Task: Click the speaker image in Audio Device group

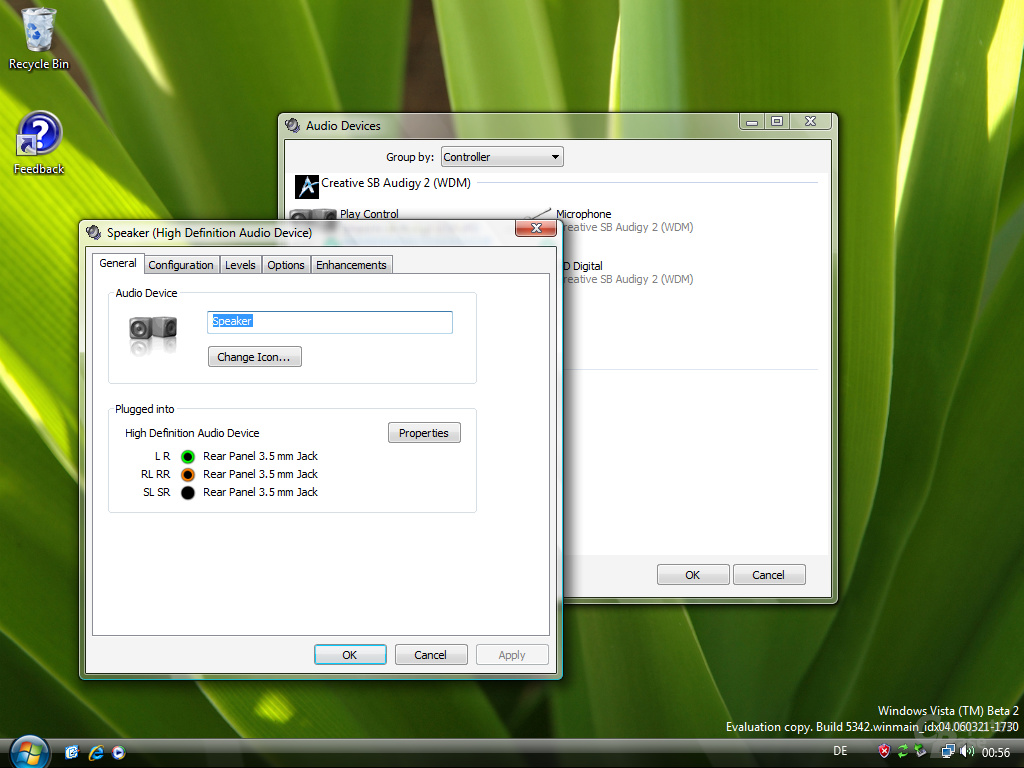Action: 153,334
